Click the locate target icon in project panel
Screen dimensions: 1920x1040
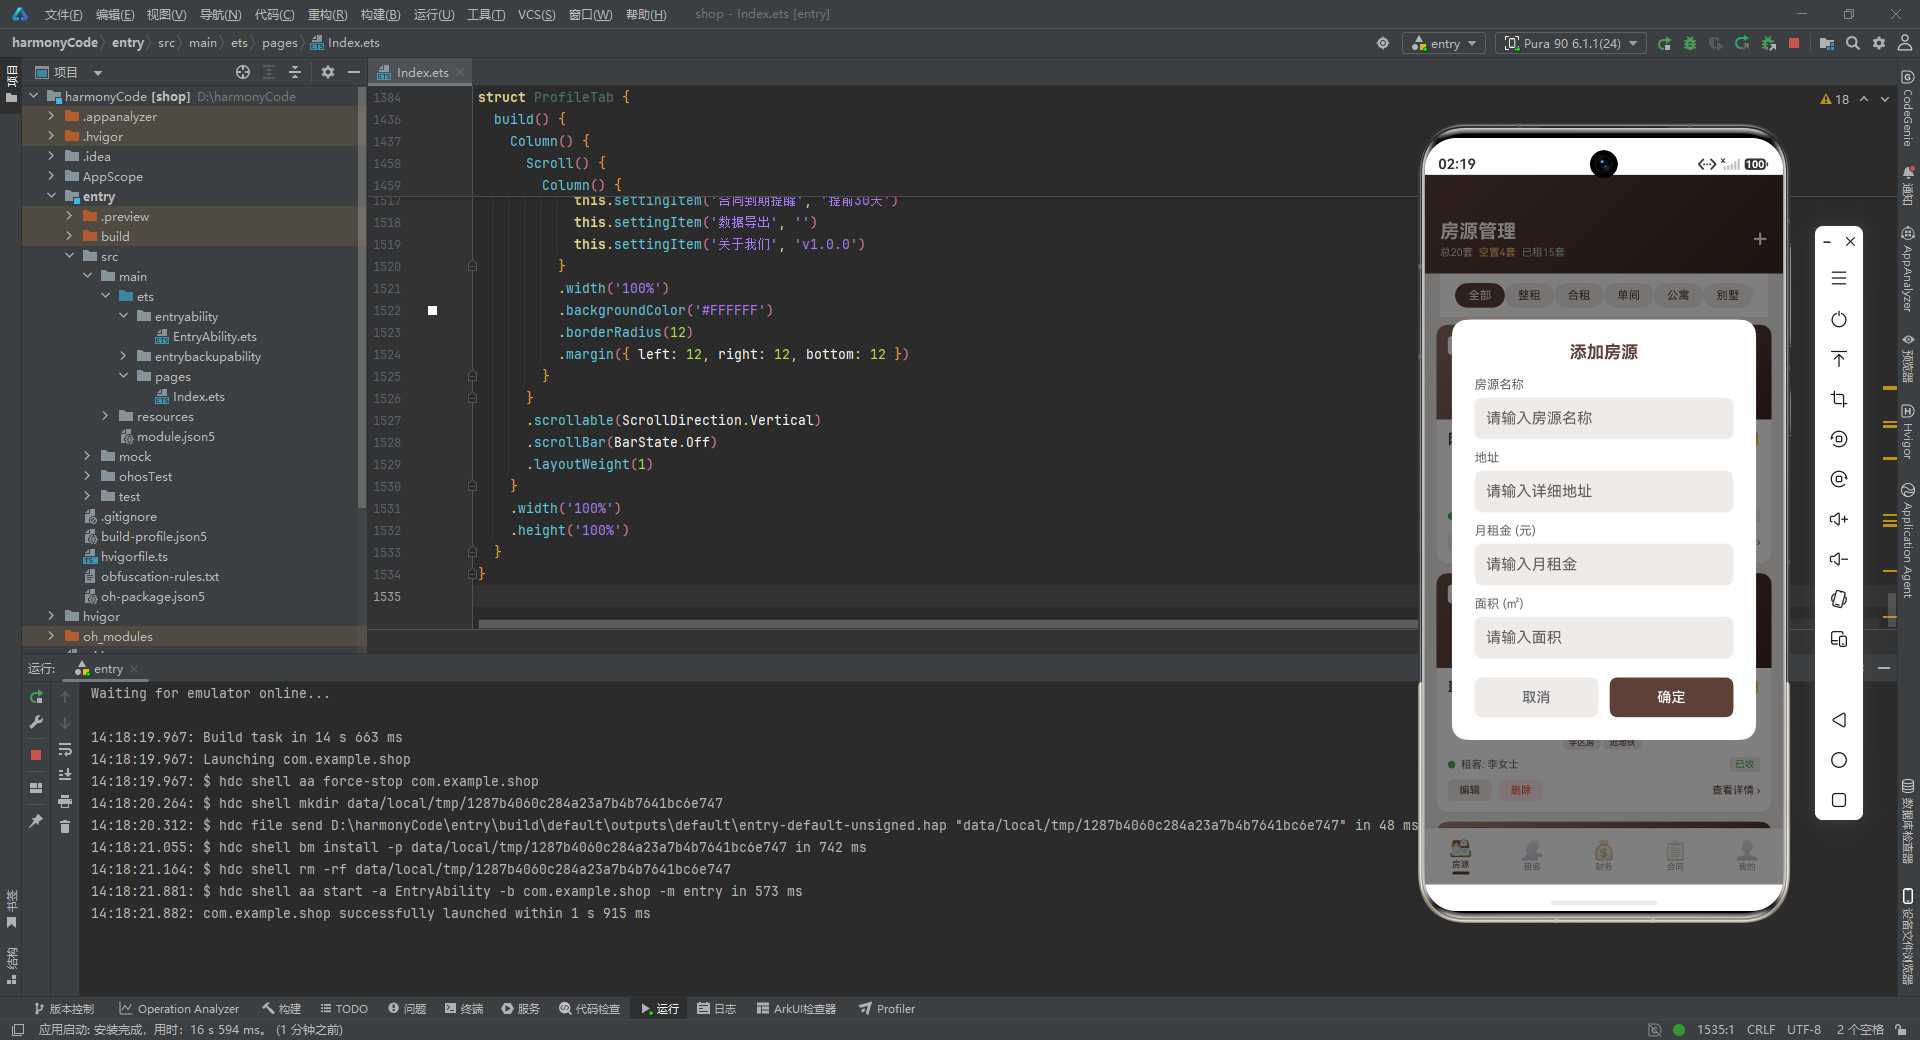(x=243, y=72)
